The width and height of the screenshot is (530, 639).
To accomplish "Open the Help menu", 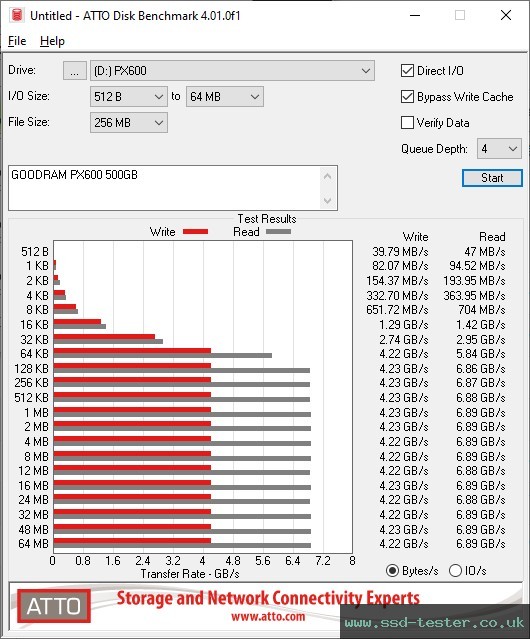I will (x=52, y=41).
